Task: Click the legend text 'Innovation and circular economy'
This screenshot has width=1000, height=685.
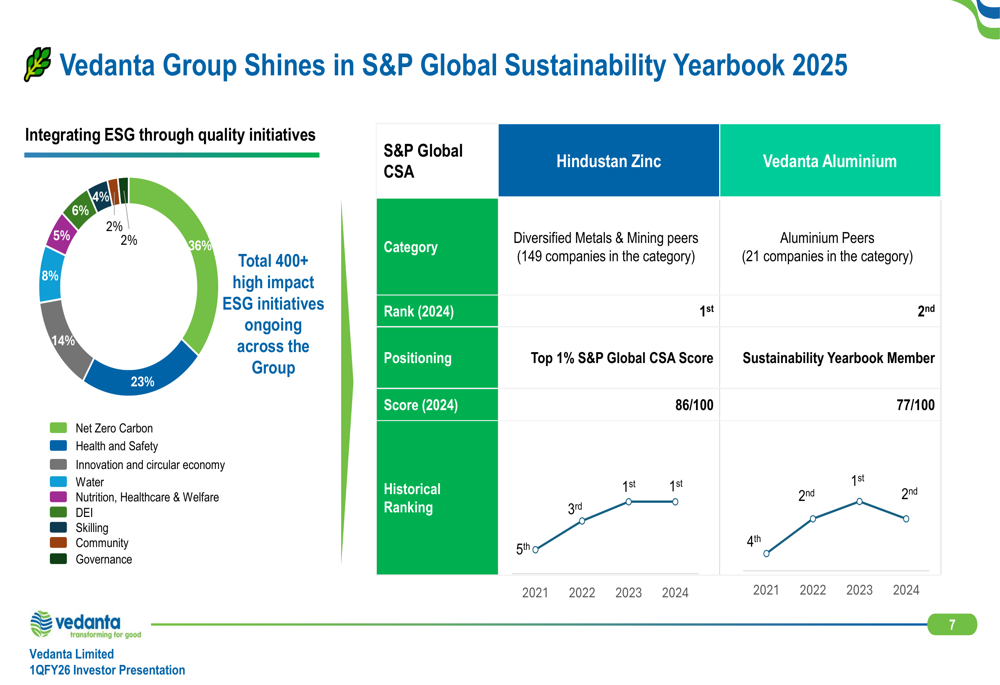Action: [x=150, y=465]
